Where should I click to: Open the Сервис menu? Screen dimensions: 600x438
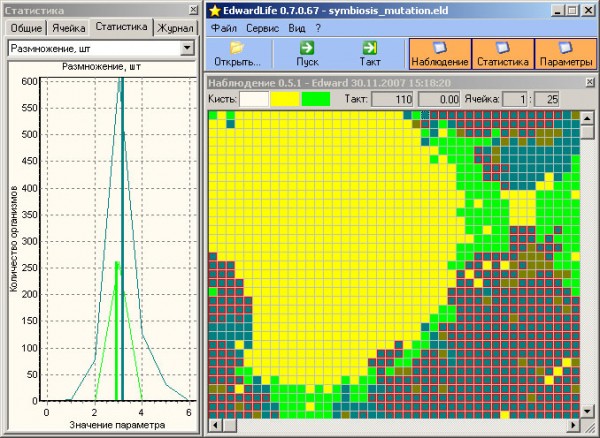coord(261,29)
